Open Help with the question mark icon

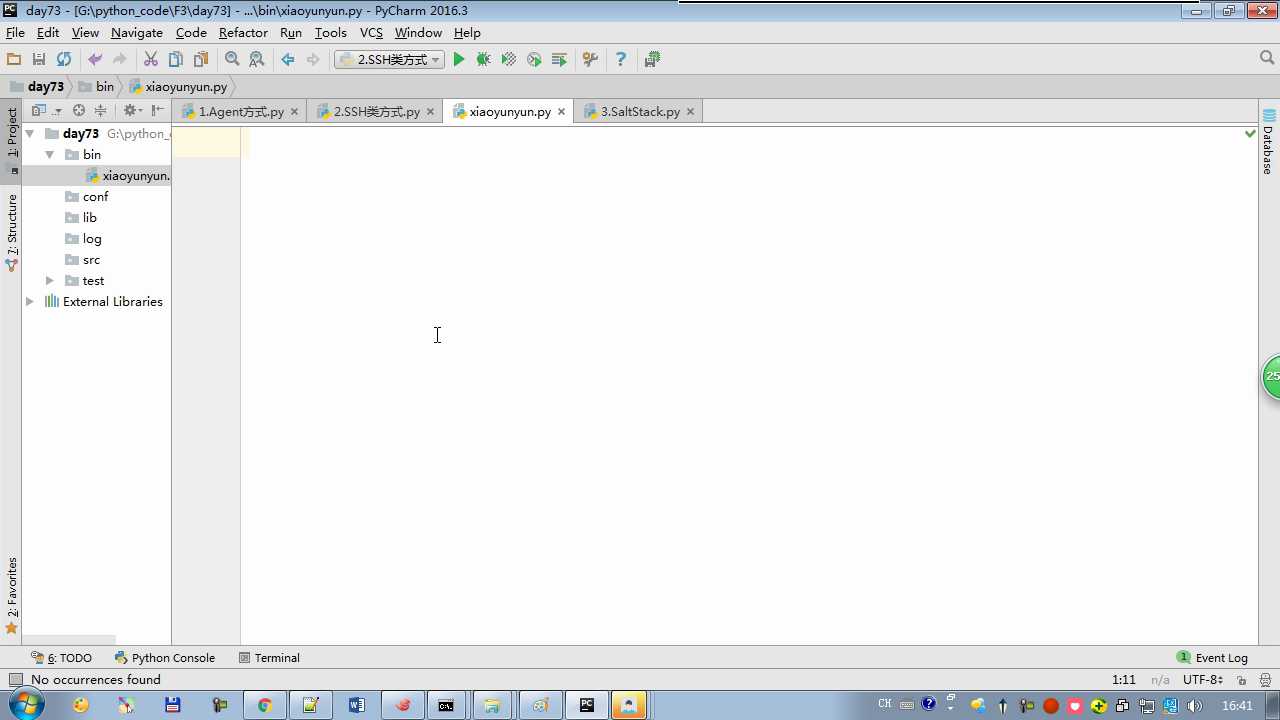tap(621, 60)
